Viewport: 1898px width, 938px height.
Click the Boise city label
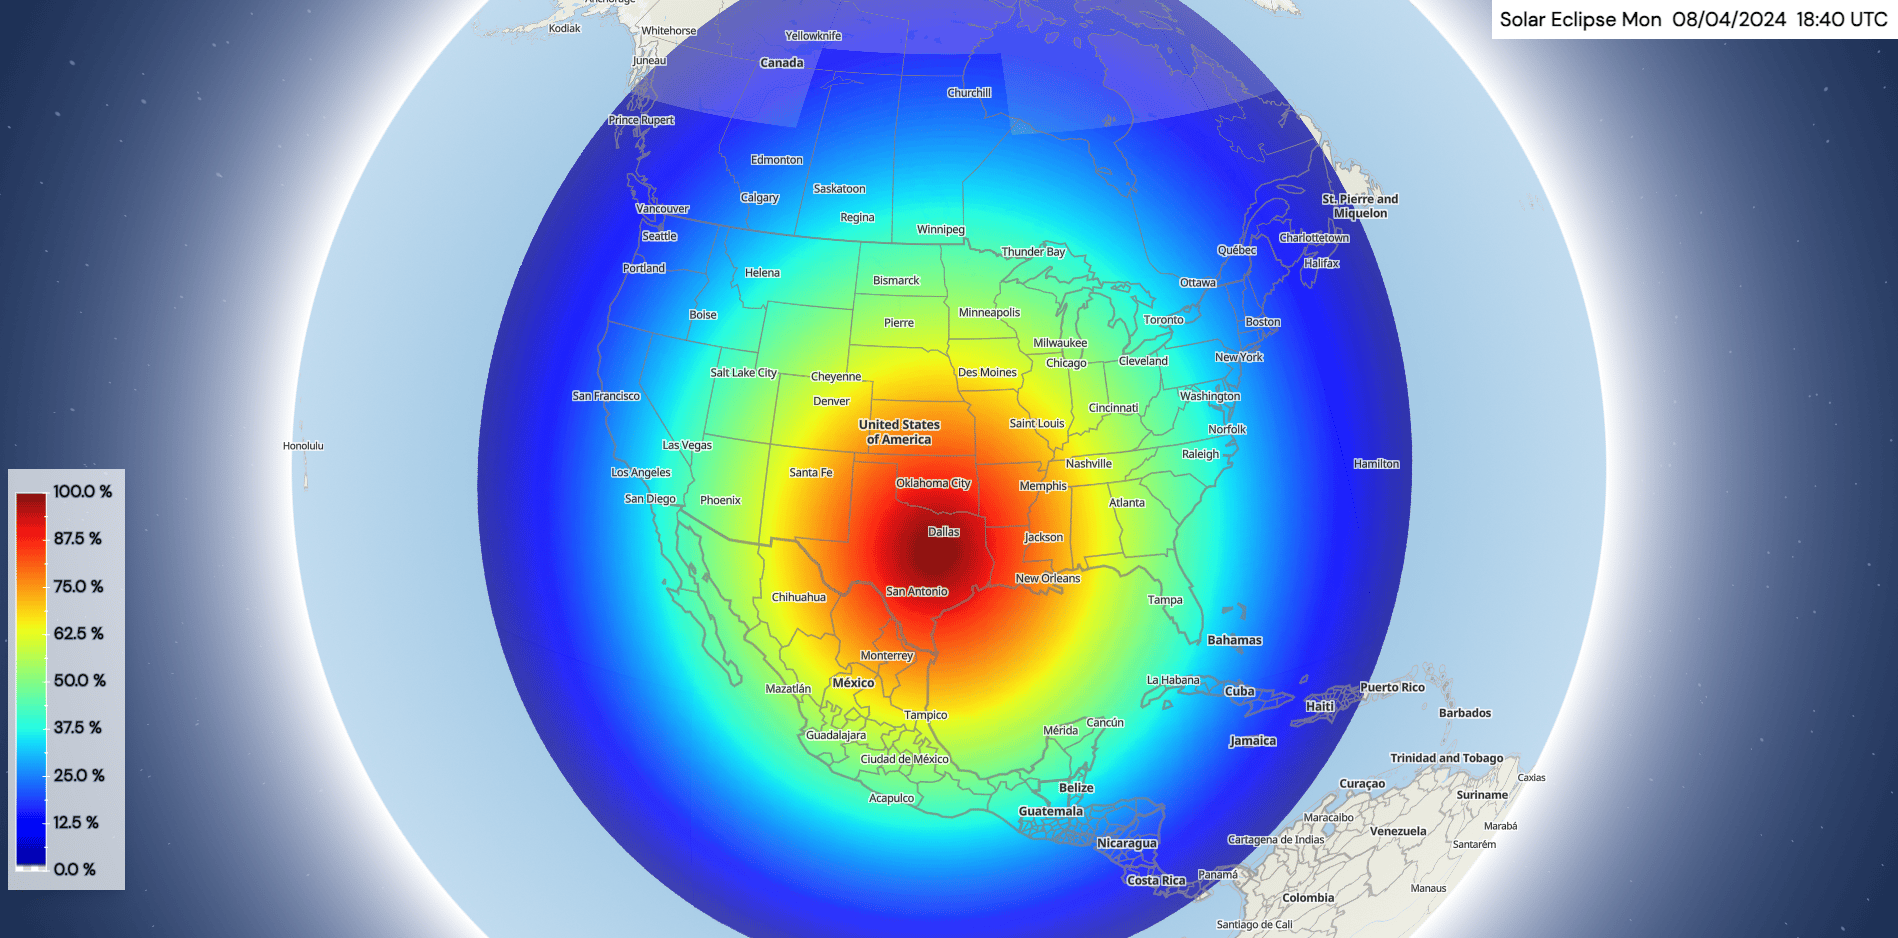tap(703, 314)
